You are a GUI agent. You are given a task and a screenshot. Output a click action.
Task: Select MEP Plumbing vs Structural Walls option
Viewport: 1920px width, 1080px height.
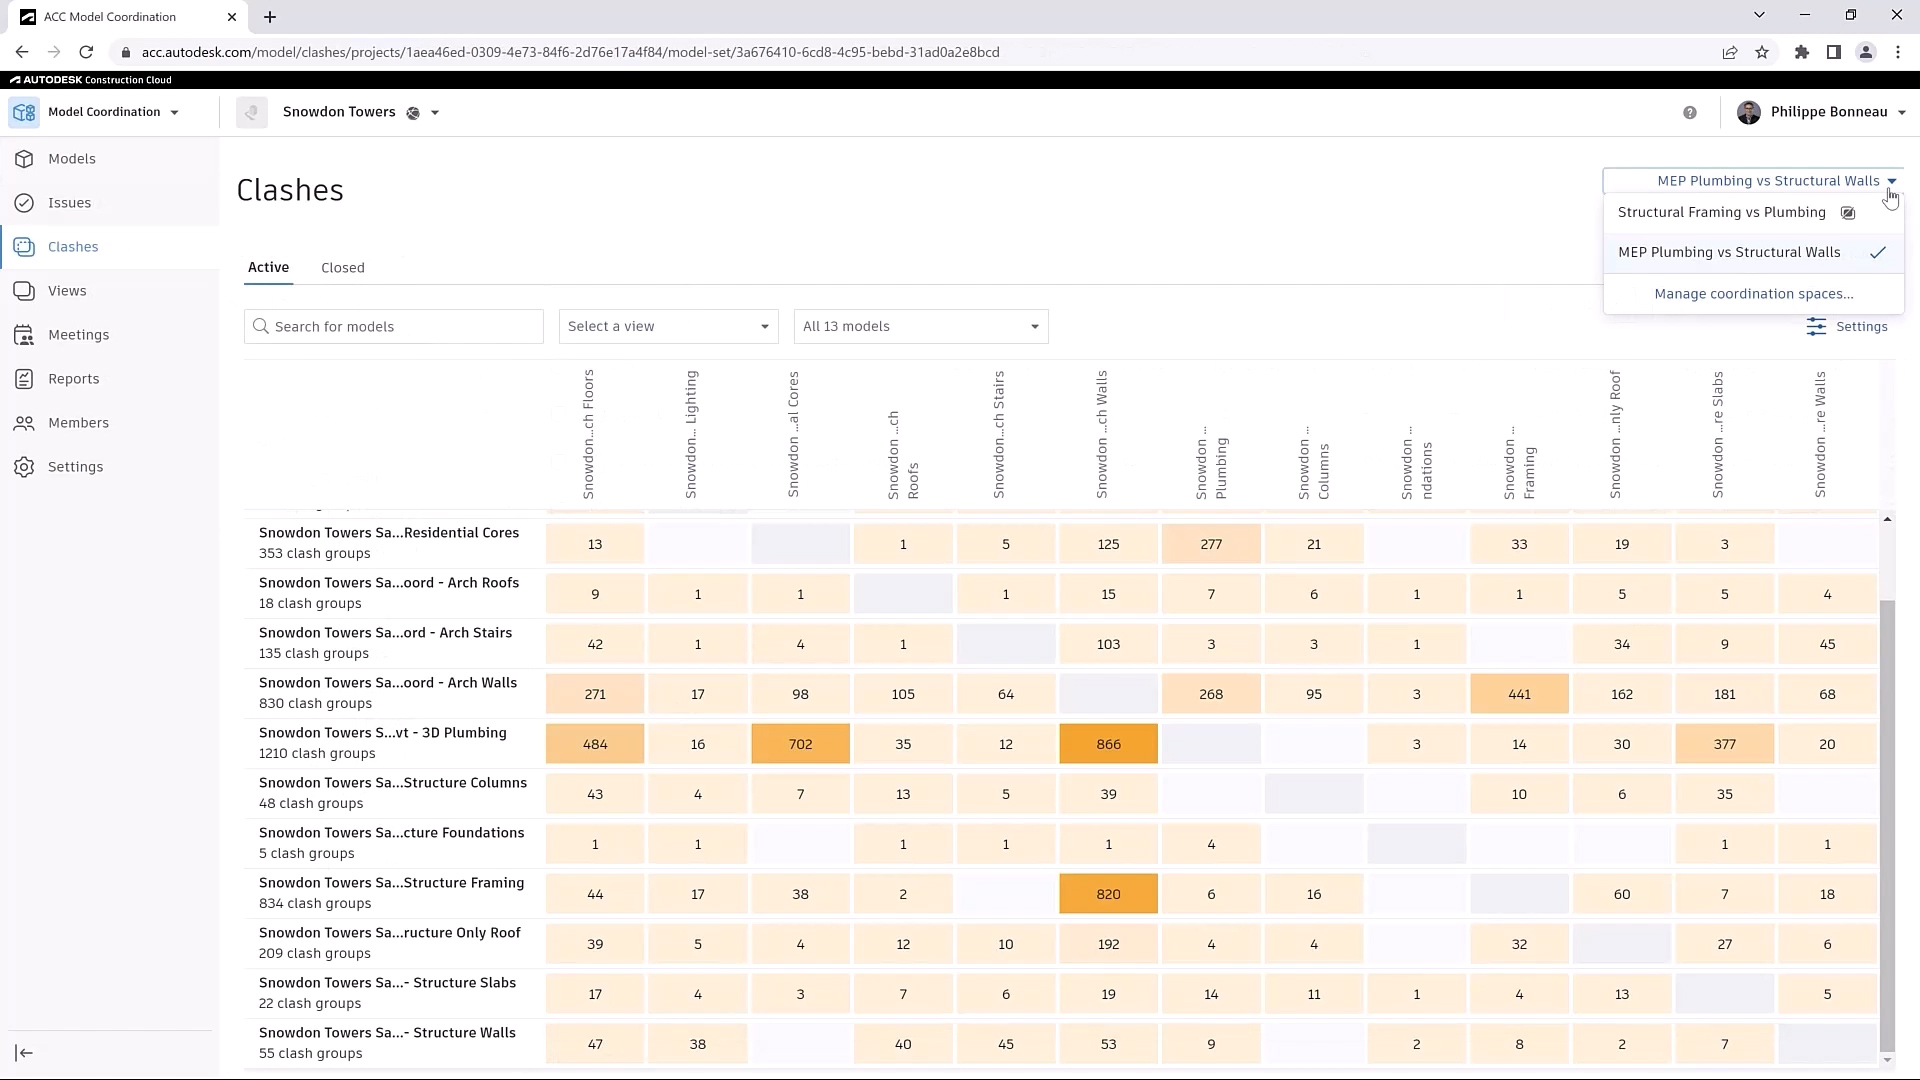click(1753, 253)
